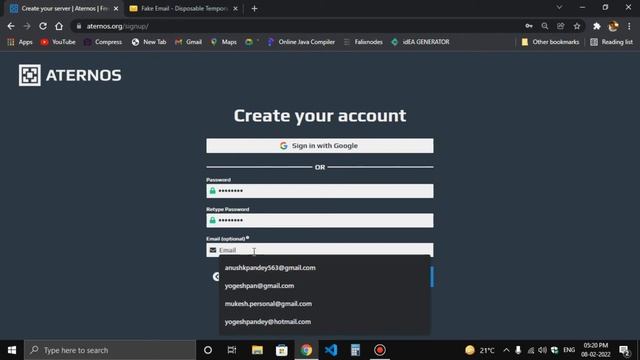The width and height of the screenshot is (640, 360).
Task: Open File Explorer from taskbar
Action: (x=257, y=350)
